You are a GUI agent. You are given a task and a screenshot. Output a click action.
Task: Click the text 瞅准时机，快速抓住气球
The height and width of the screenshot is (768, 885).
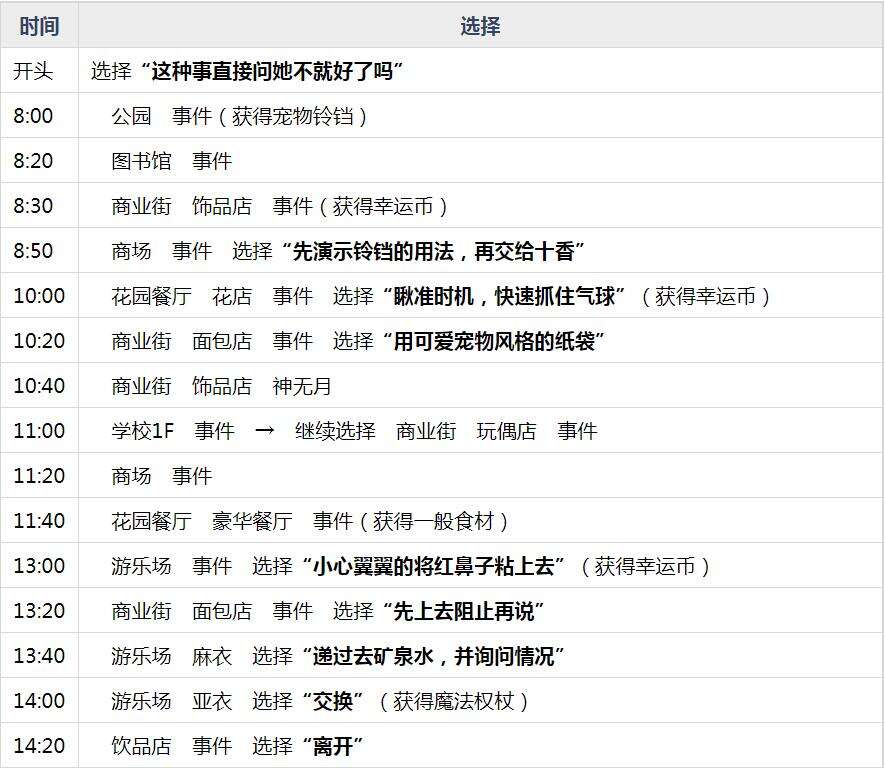[x=504, y=296]
